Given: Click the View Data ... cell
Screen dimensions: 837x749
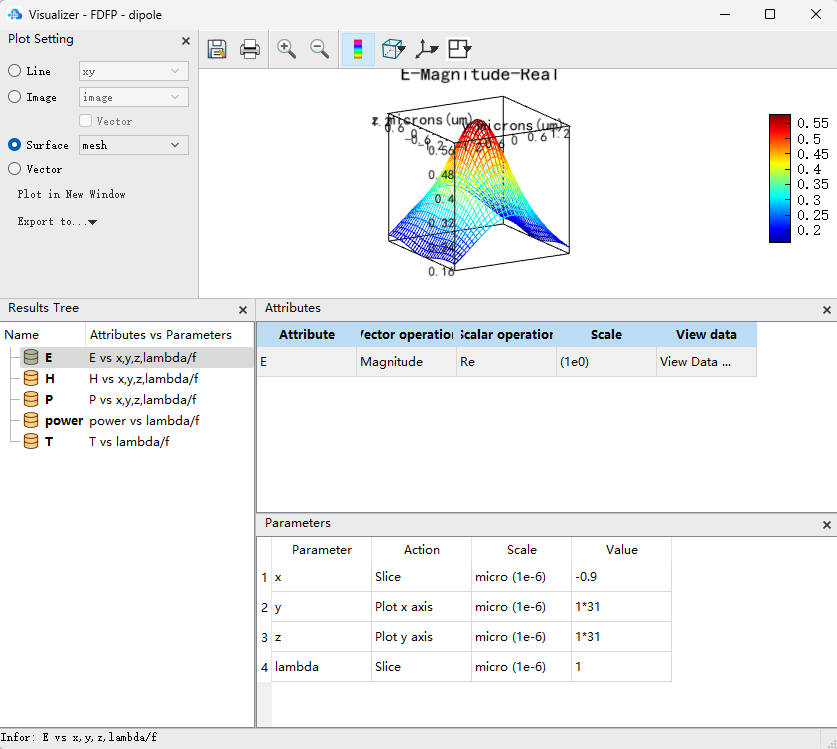Looking at the screenshot, I should pyautogui.click(x=705, y=362).
